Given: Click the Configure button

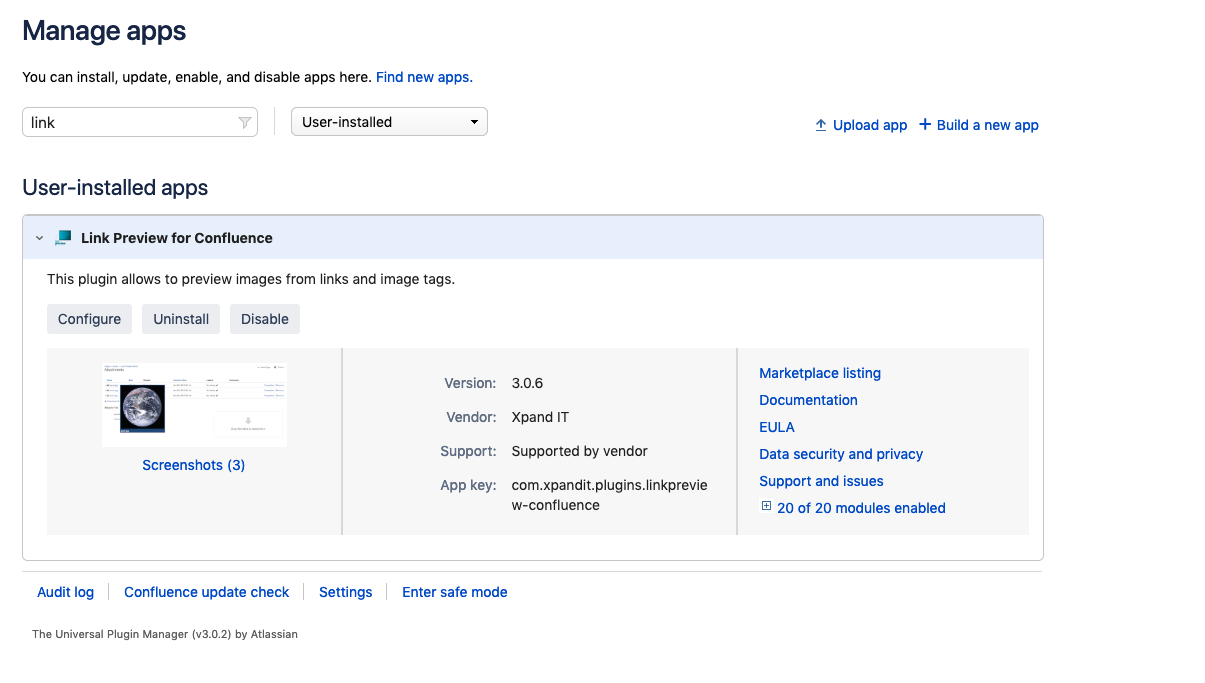Looking at the screenshot, I should tap(89, 318).
